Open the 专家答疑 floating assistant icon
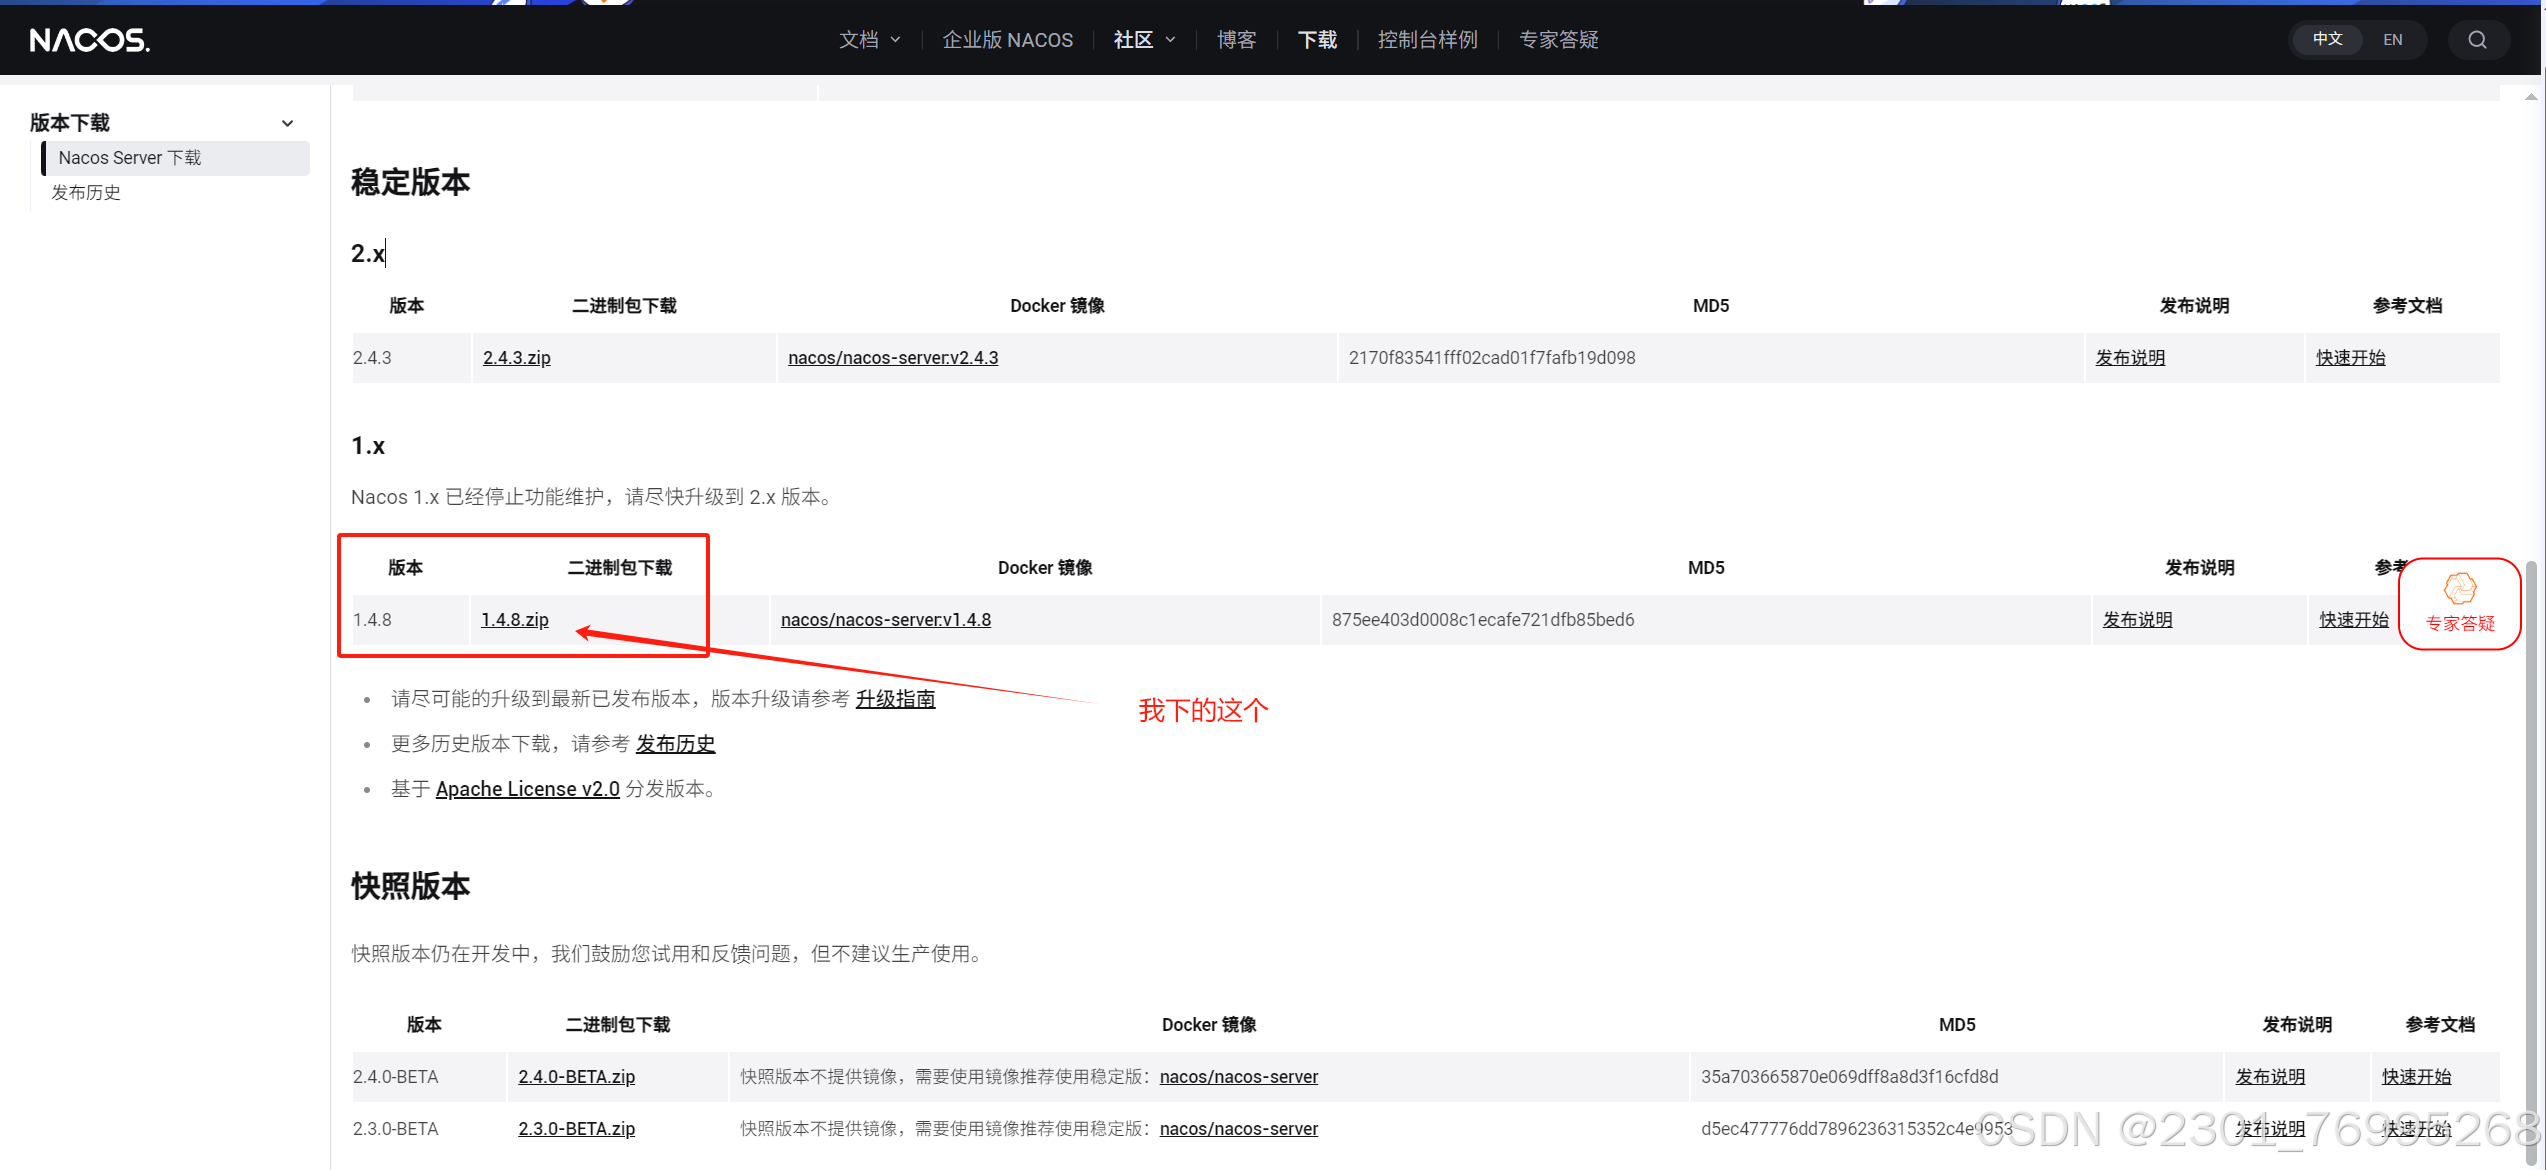Viewport: 2546px width, 1170px height. coord(2460,604)
